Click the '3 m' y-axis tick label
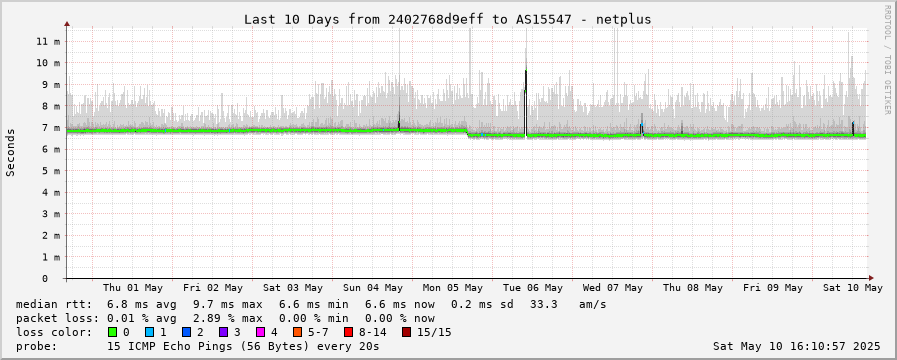The image size is (897, 360). pyautogui.click(x=51, y=214)
